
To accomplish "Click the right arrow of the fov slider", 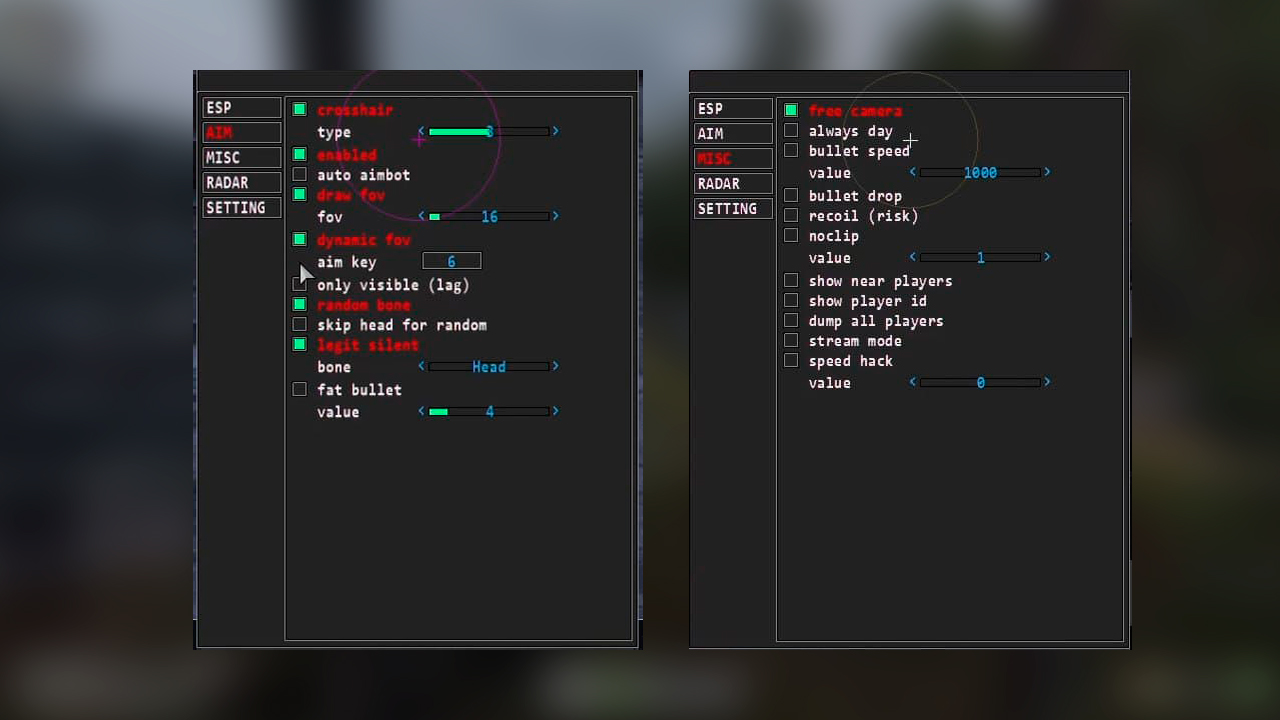I will coord(556,217).
